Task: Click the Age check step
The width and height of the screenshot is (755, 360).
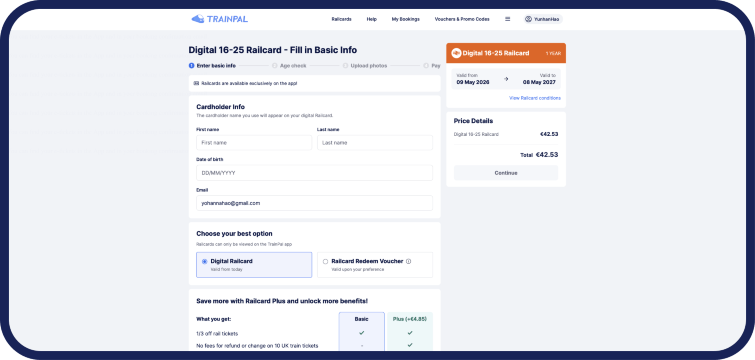Action: click(x=289, y=65)
